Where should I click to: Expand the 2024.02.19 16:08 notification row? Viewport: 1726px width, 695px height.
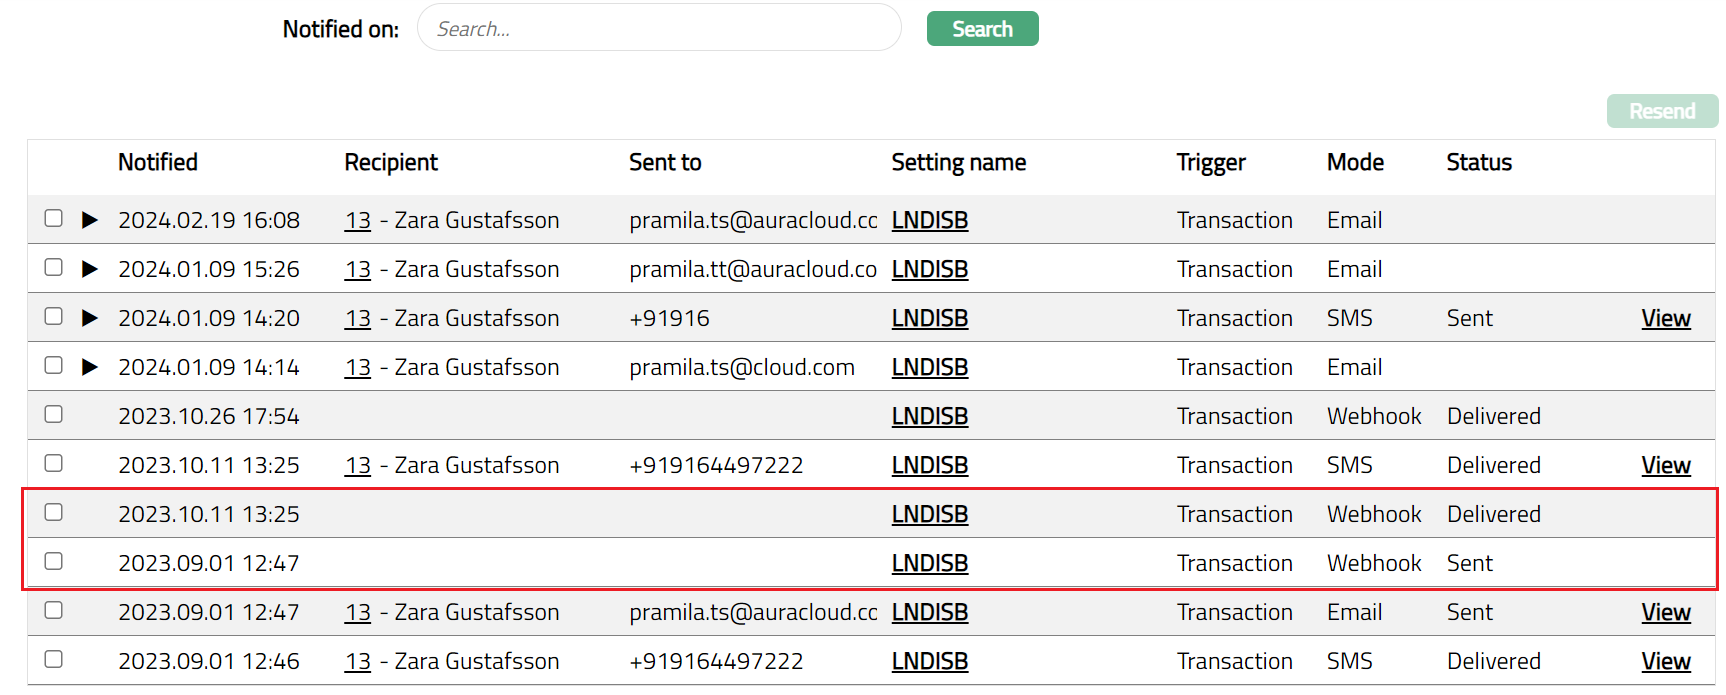pyautogui.click(x=90, y=220)
